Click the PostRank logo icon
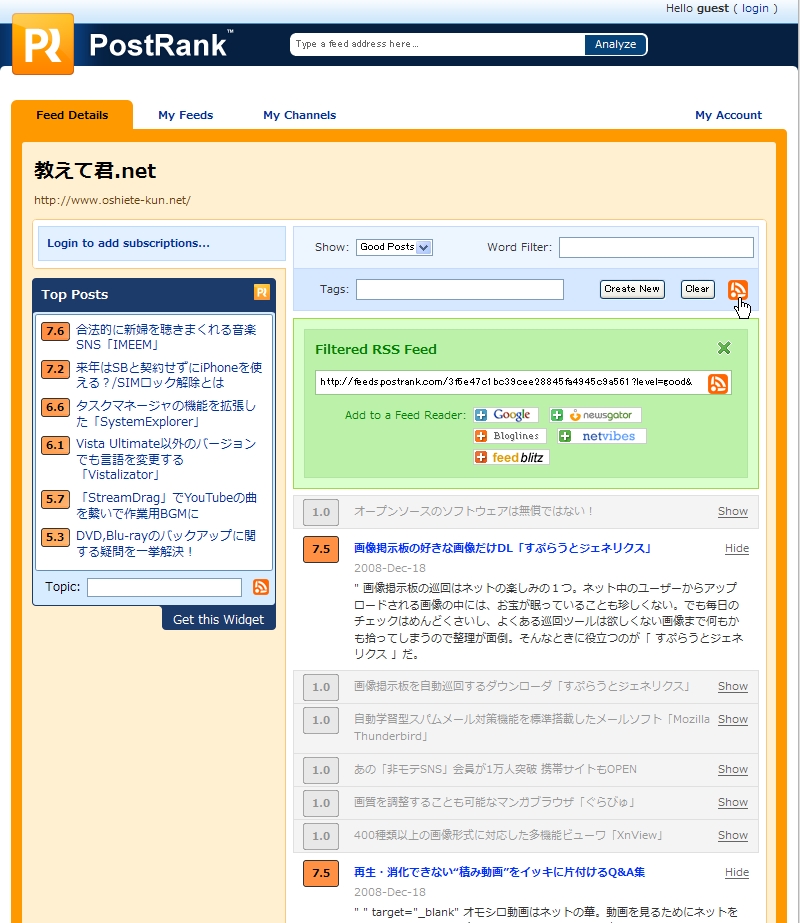The image size is (800, 923). pos(43,44)
